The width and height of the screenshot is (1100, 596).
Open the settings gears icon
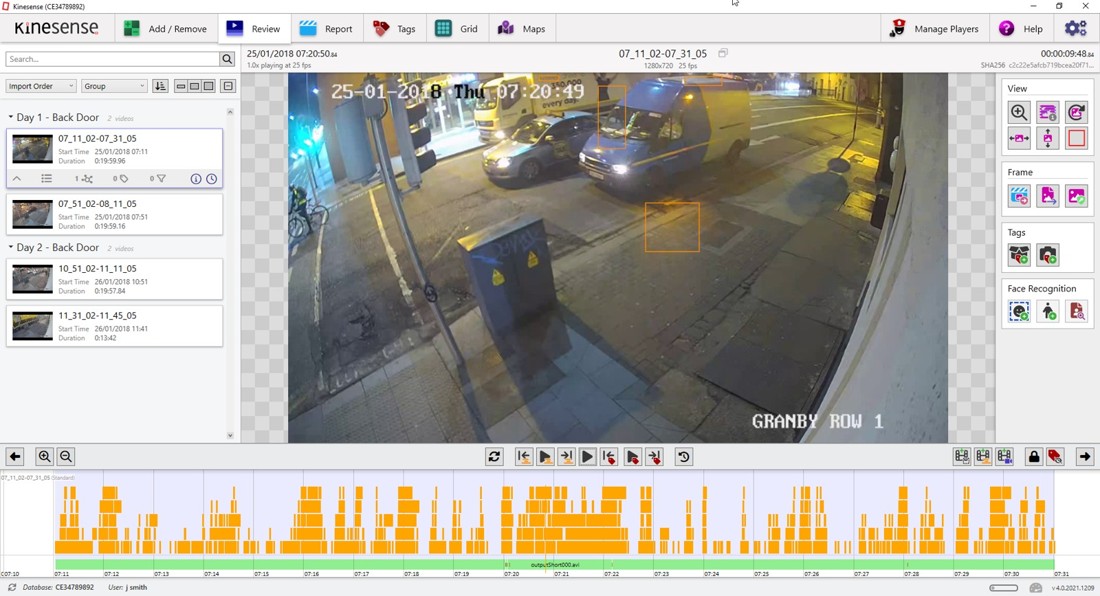coord(1075,29)
